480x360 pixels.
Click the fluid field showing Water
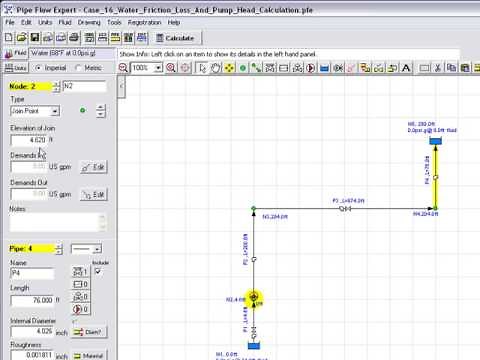click(72, 53)
